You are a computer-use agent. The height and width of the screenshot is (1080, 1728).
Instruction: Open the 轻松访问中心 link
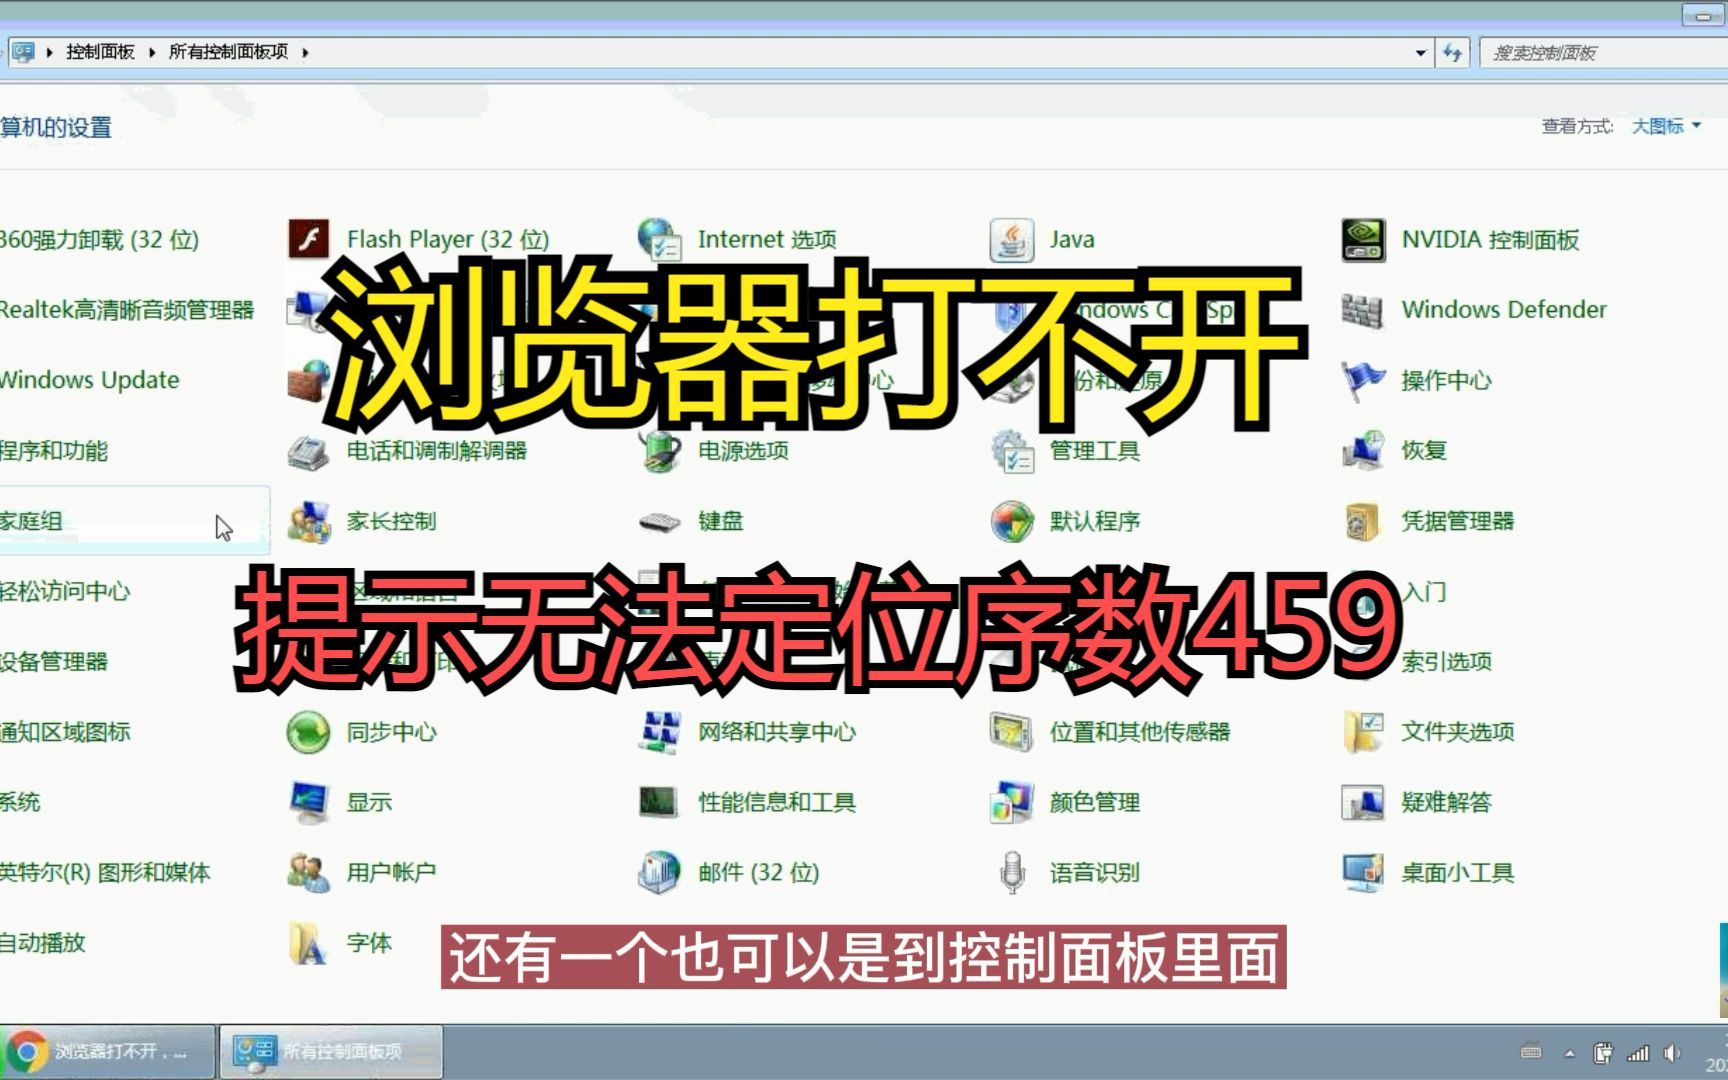tap(65, 591)
